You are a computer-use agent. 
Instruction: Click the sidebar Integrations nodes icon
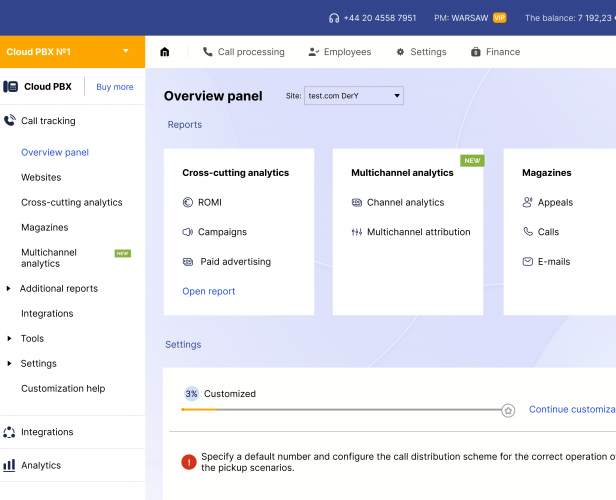[9, 432]
